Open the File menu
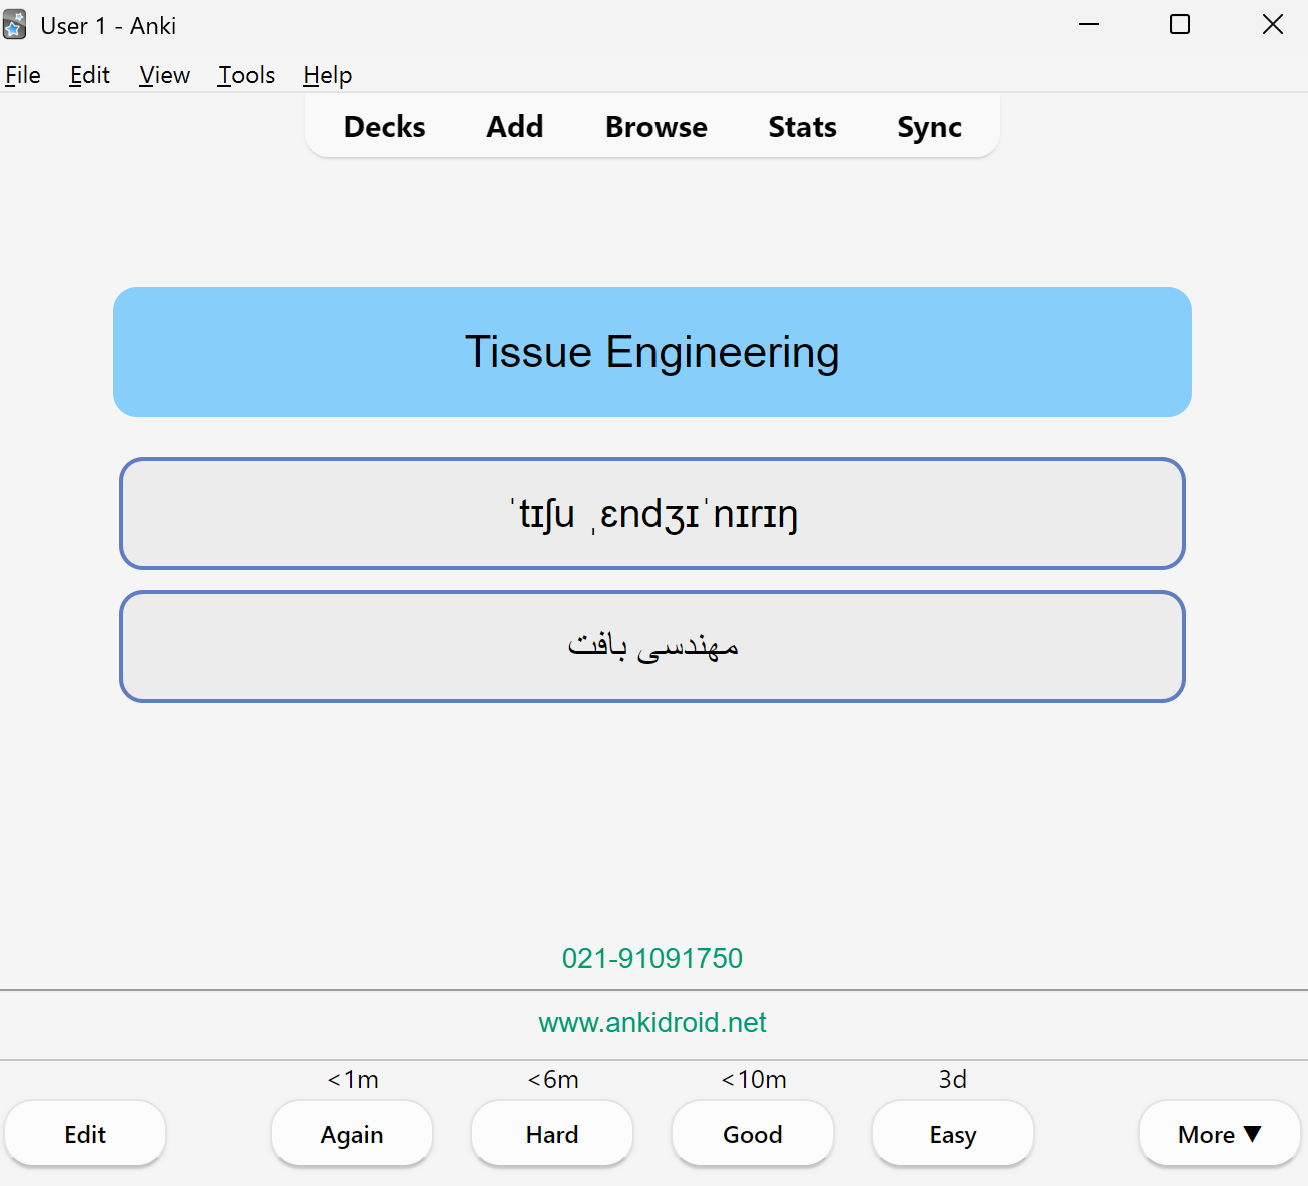 pos(23,75)
